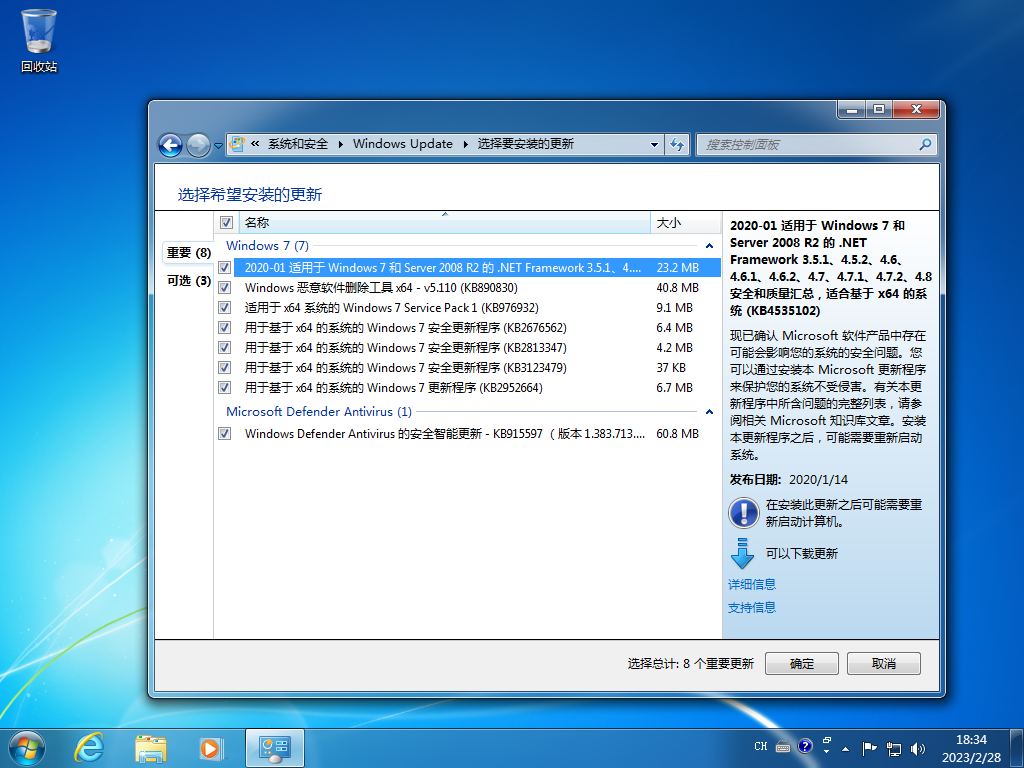
Task: Uncheck the KB890830 malicious software tool
Action: pos(225,287)
